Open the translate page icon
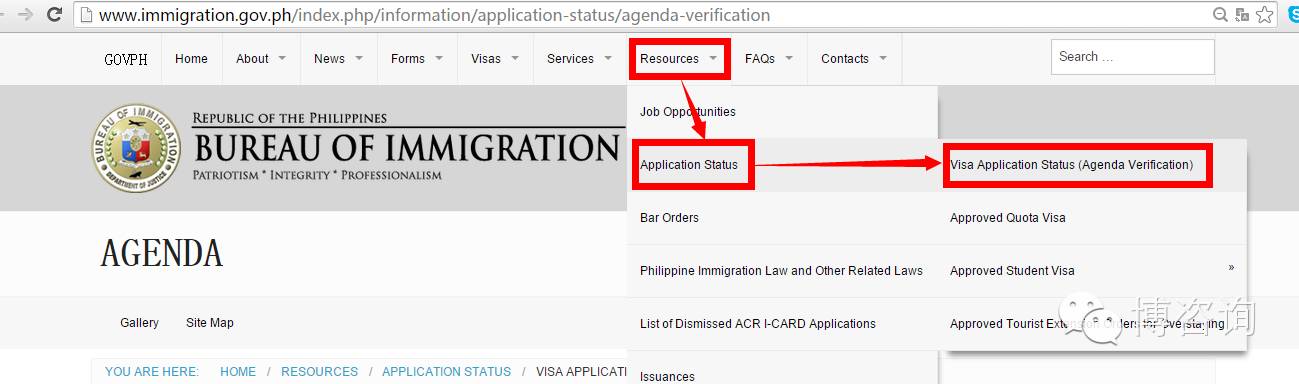The width and height of the screenshot is (1299, 384). click(x=1242, y=15)
